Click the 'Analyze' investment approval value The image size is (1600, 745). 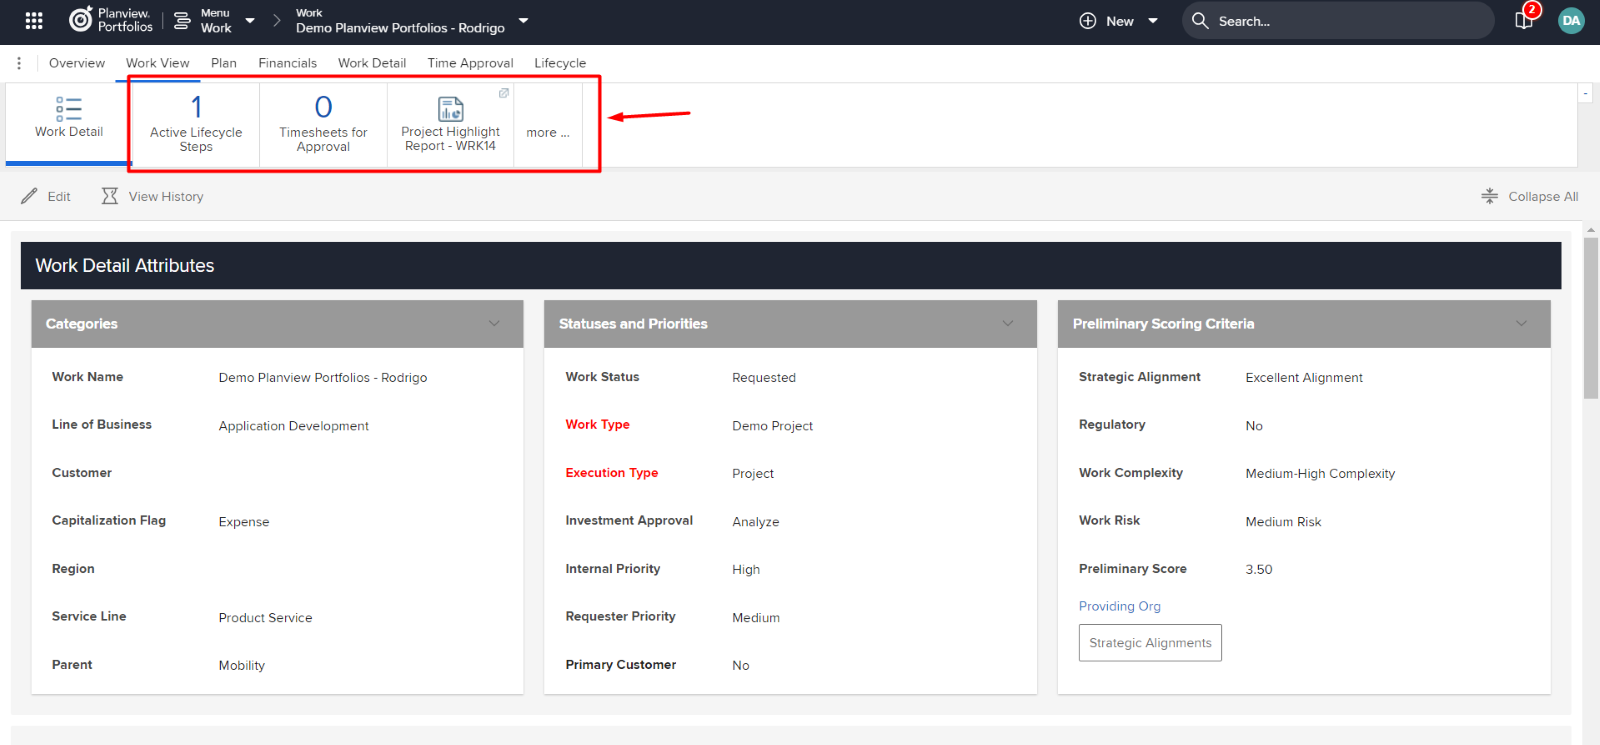tap(756, 522)
